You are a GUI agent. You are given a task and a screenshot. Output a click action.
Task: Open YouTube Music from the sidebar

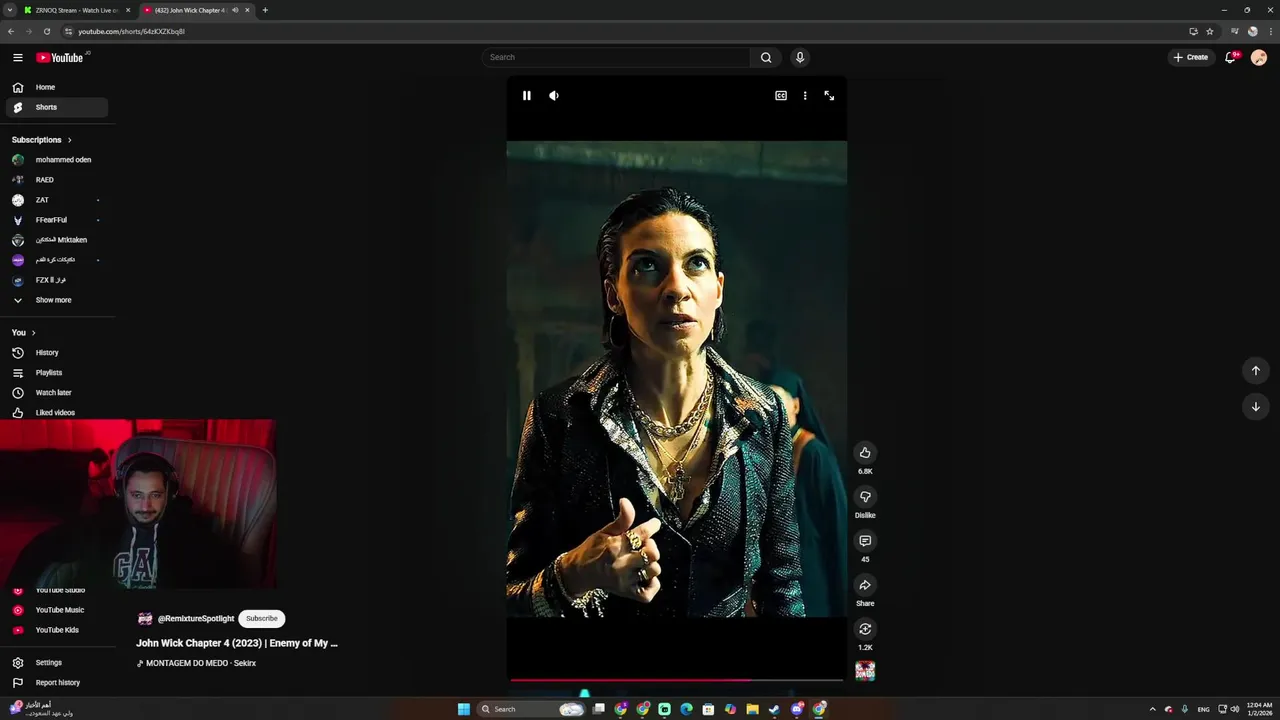[x=57, y=610]
